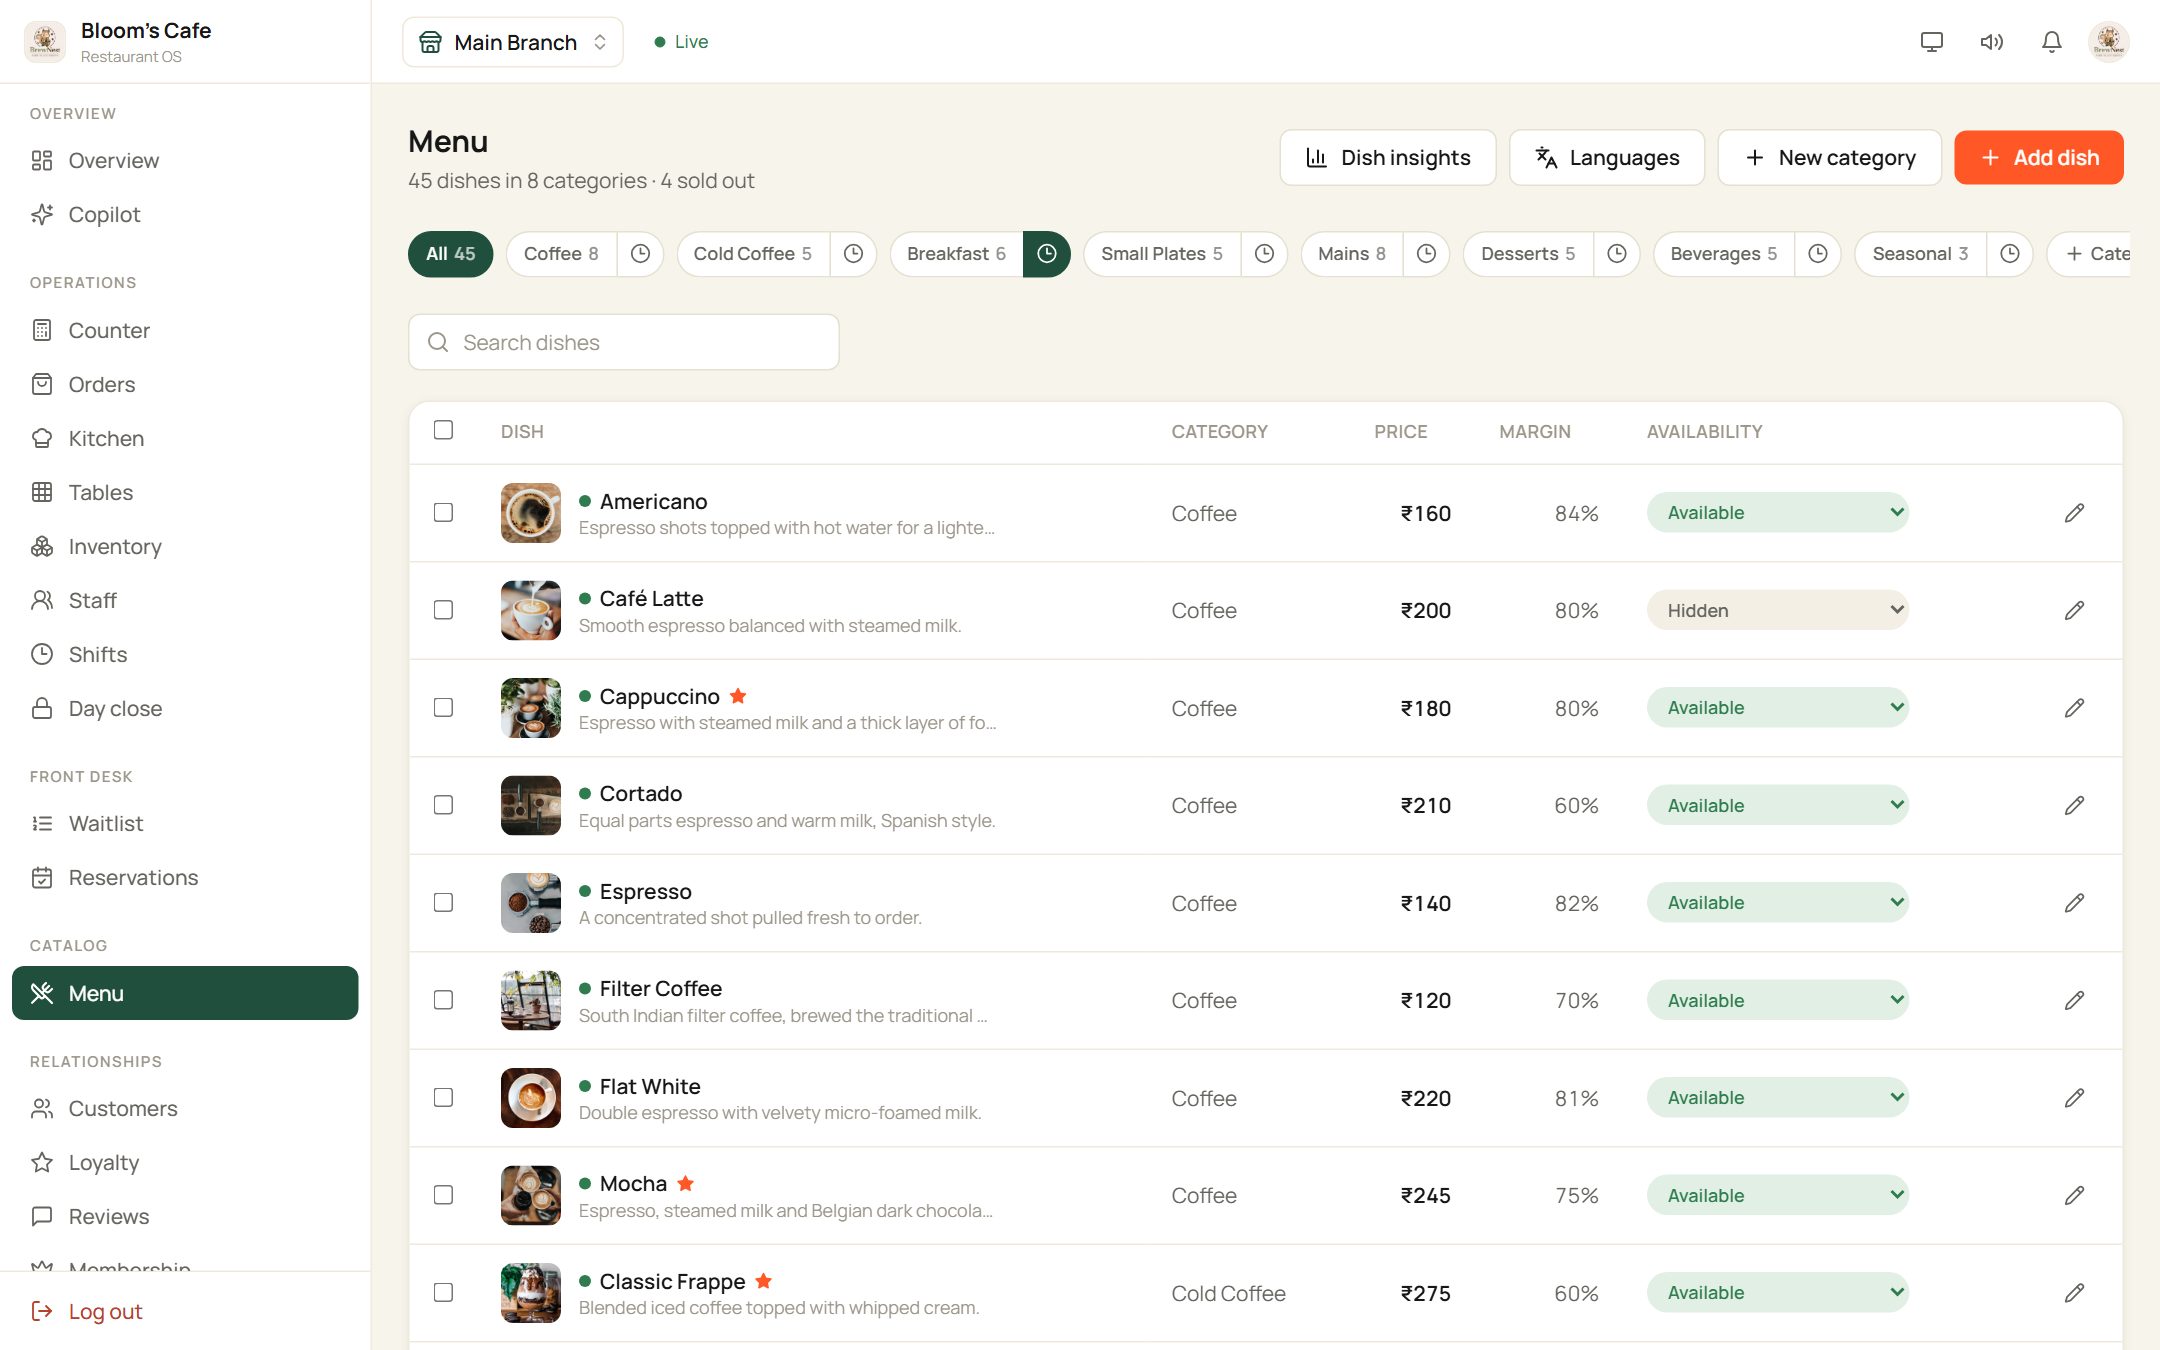2160x1350 pixels.
Task: Open availability dropdown for Cortado
Action: tap(1777, 805)
